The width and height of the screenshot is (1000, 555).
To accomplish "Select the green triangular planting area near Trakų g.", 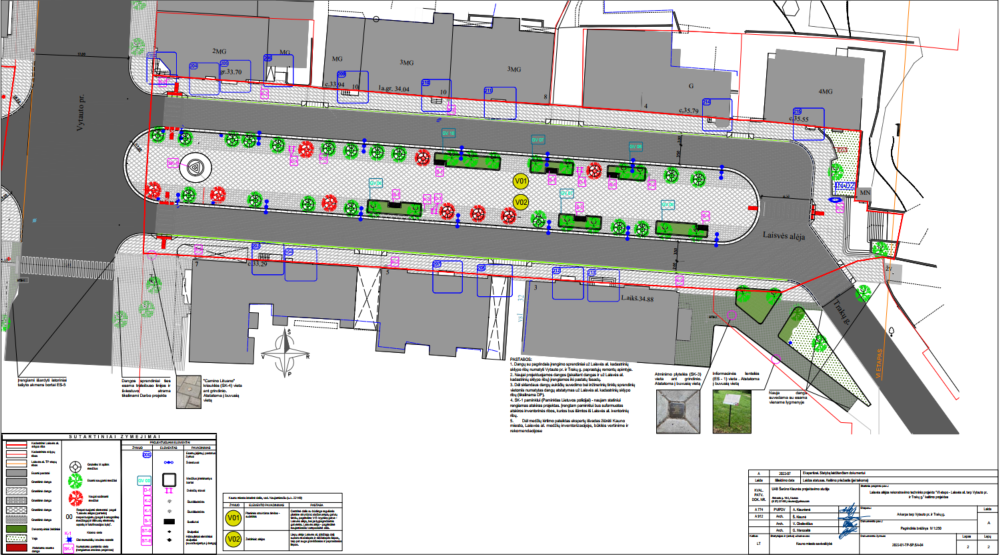I will point(759,301).
